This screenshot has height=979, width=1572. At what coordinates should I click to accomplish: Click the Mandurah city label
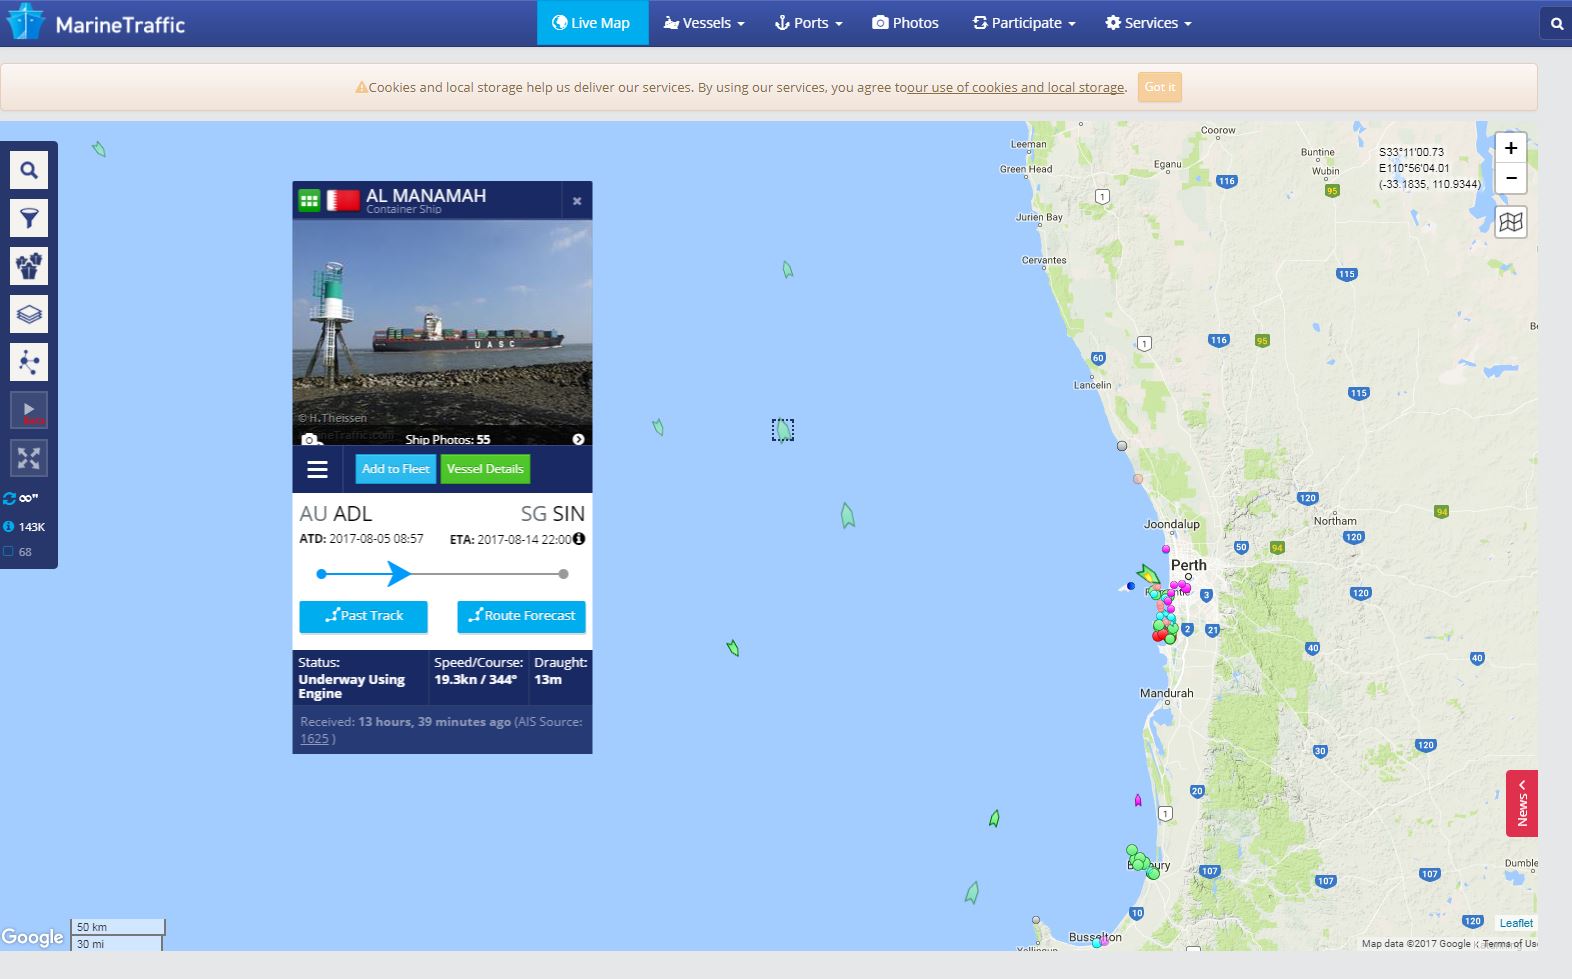pos(1166,693)
